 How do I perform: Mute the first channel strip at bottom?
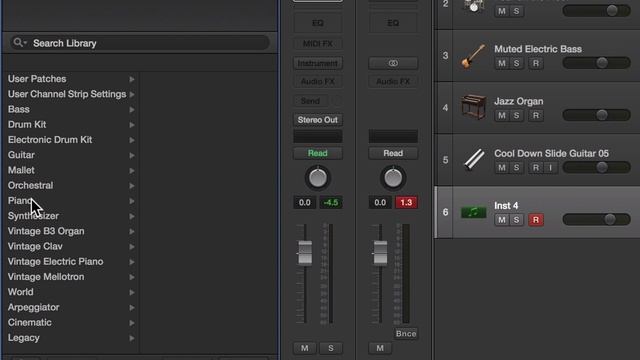point(304,348)
